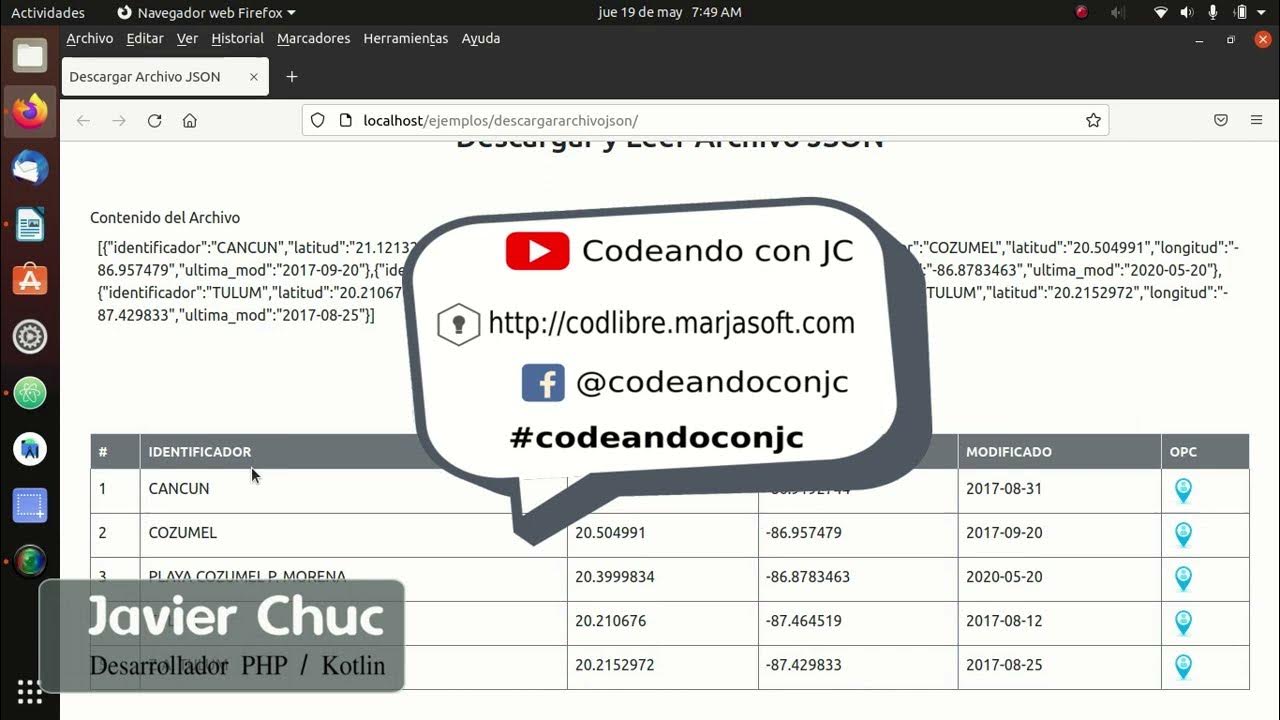Go back to the previous page
This screenshot has width=1280, height=720.
(83, 121)
